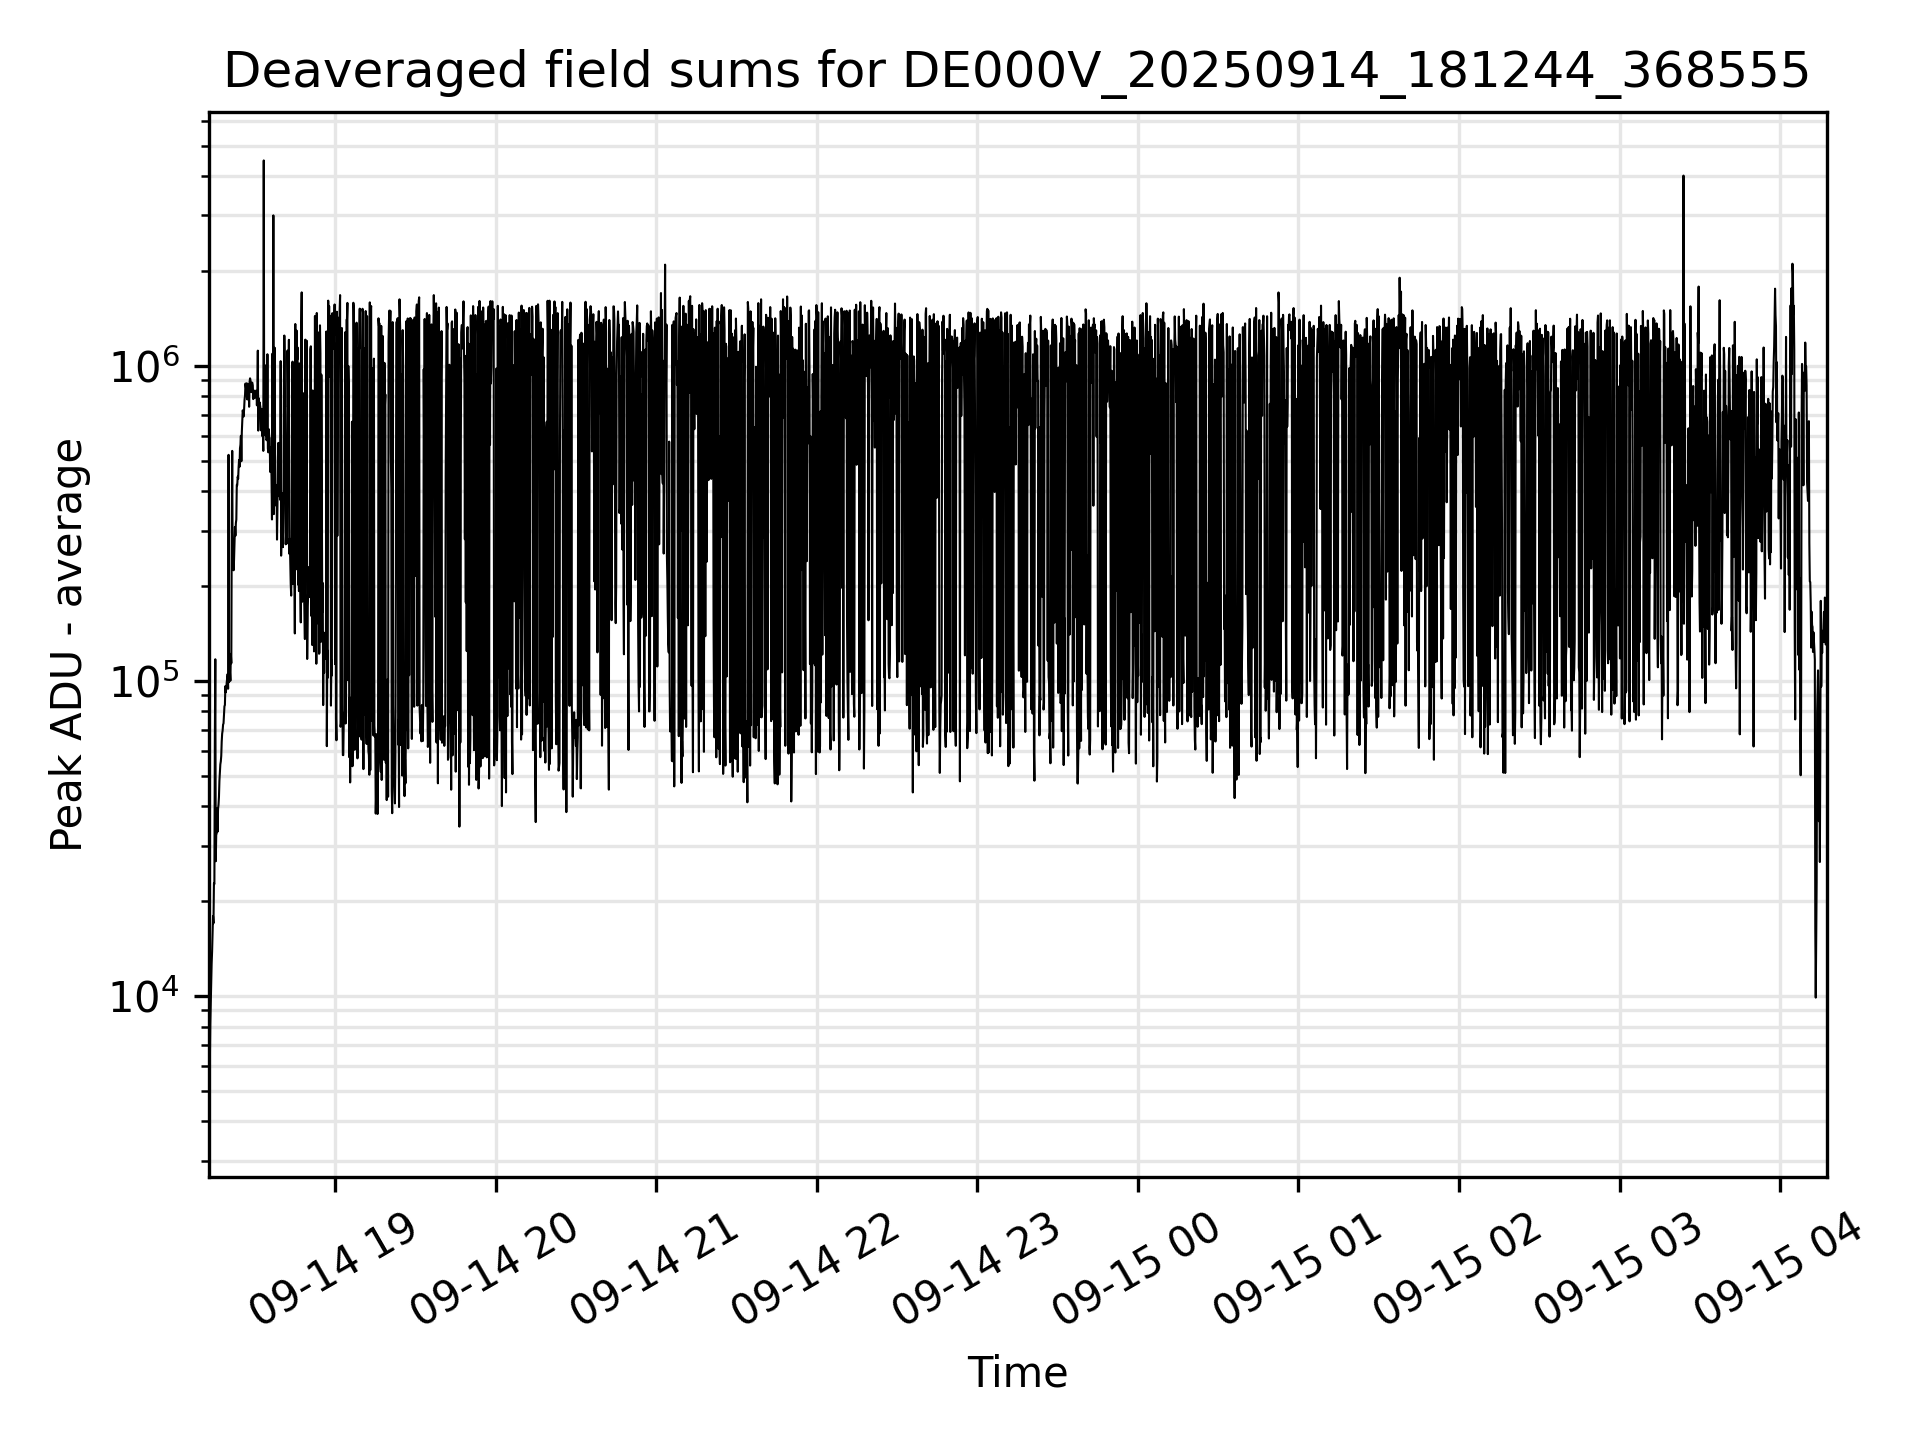Viewport: 1920px width, 1440px height.
Task: Click the 09-14 23 tick label
Action: 975,1270
